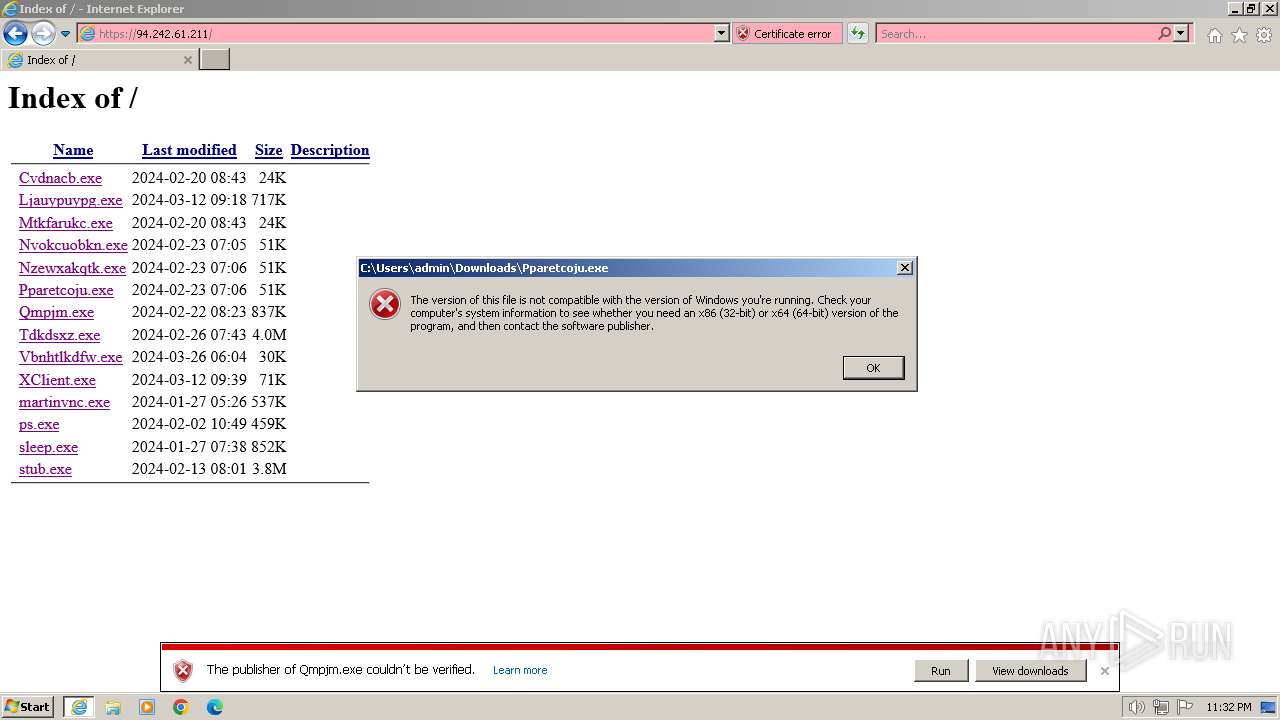Click the red error icon in dialog
The width and height of the screenshot is (1280, 720).
coord(385,305)
